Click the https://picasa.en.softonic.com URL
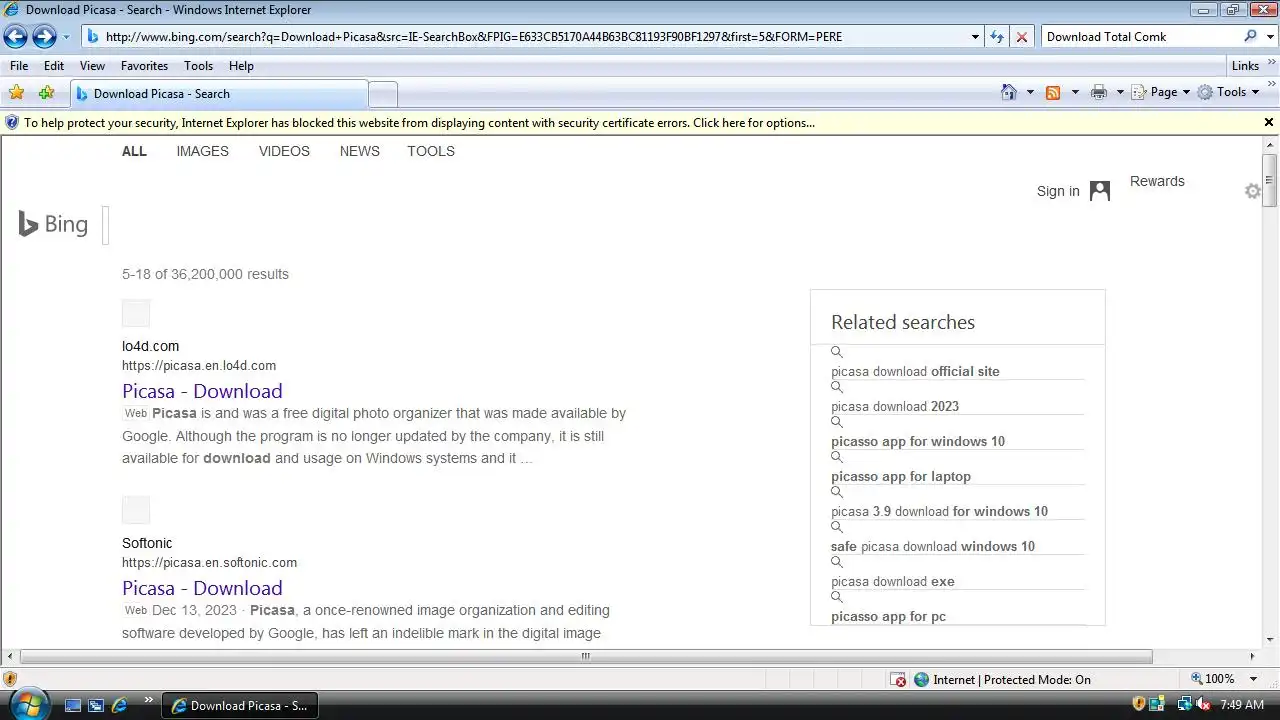 209,563
